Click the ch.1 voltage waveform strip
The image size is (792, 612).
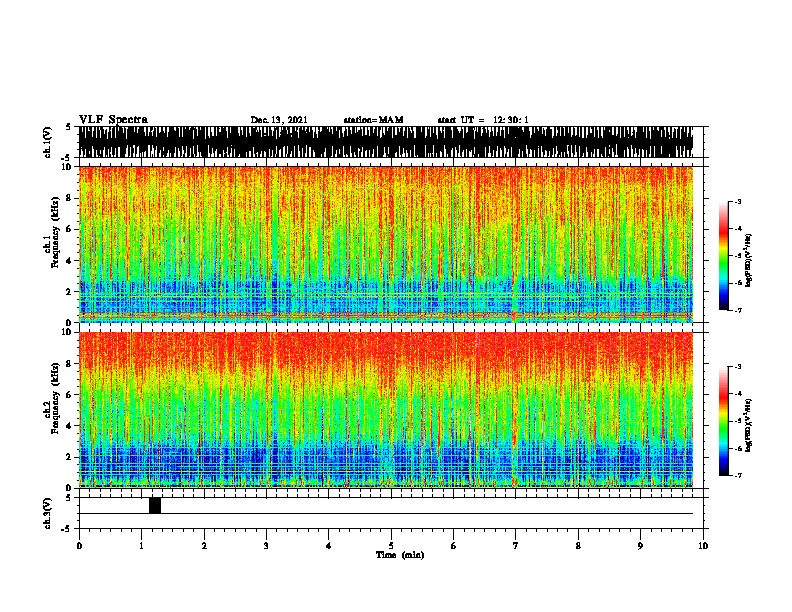click(x=386, y=142)
